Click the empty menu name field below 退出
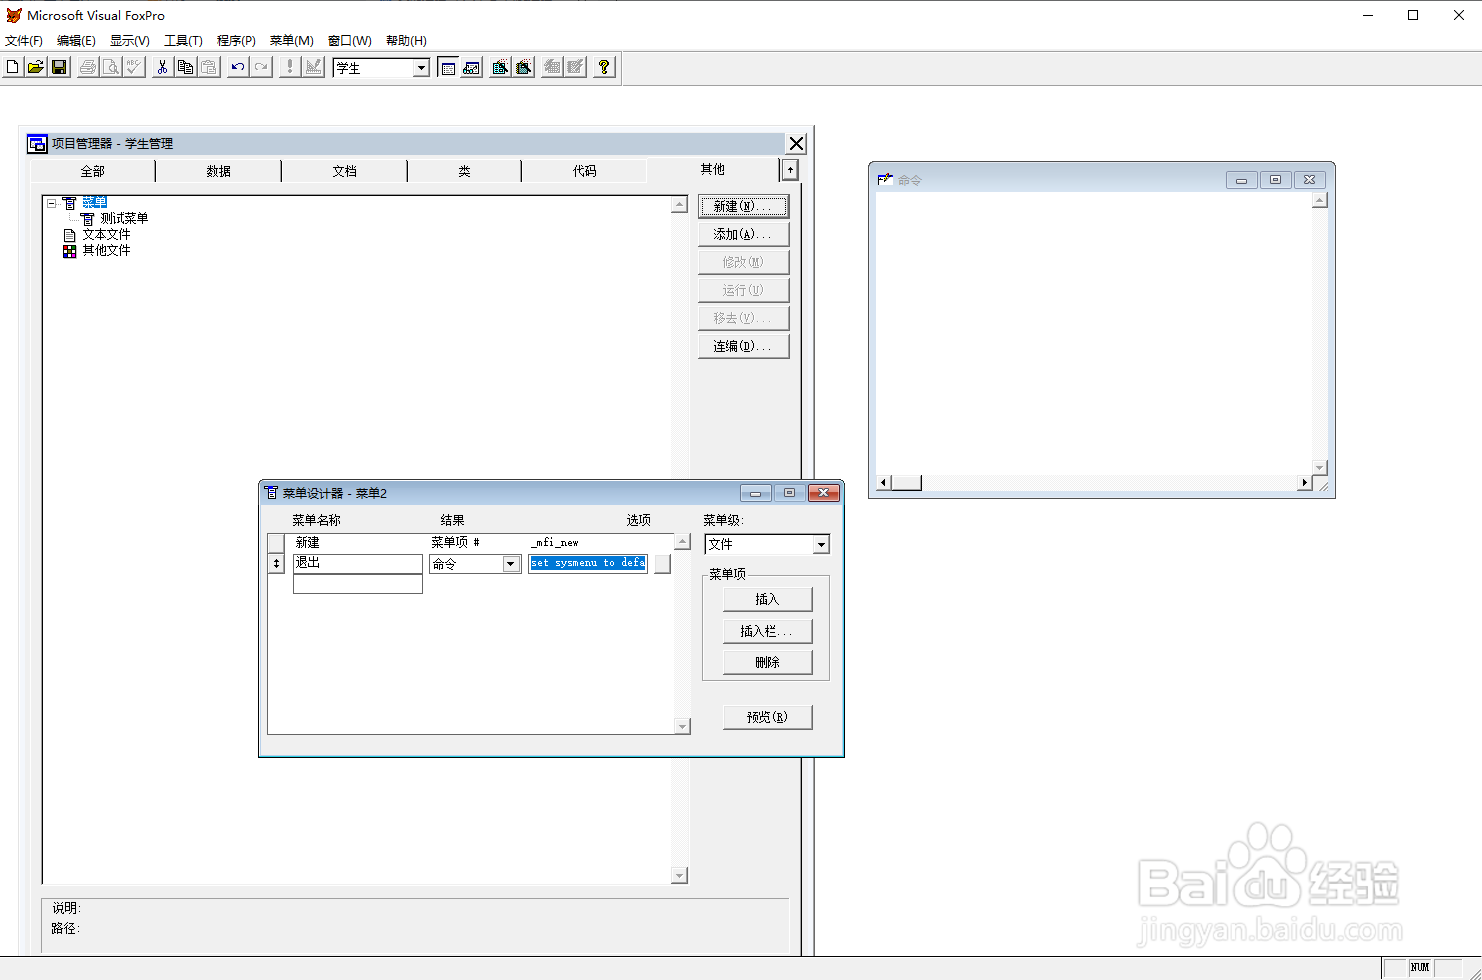This screenshot has height=980, width=1482. (x=358, y=584)
